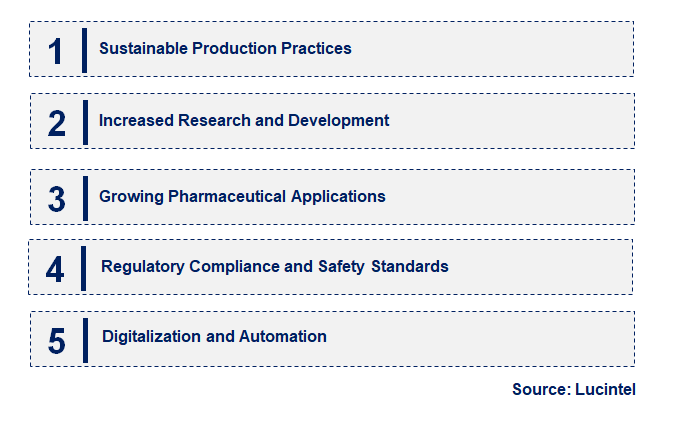Click the vertical bar beside number 4
Image resolution: width=674 pixels, height=423 pixels.
coord(83,269)
